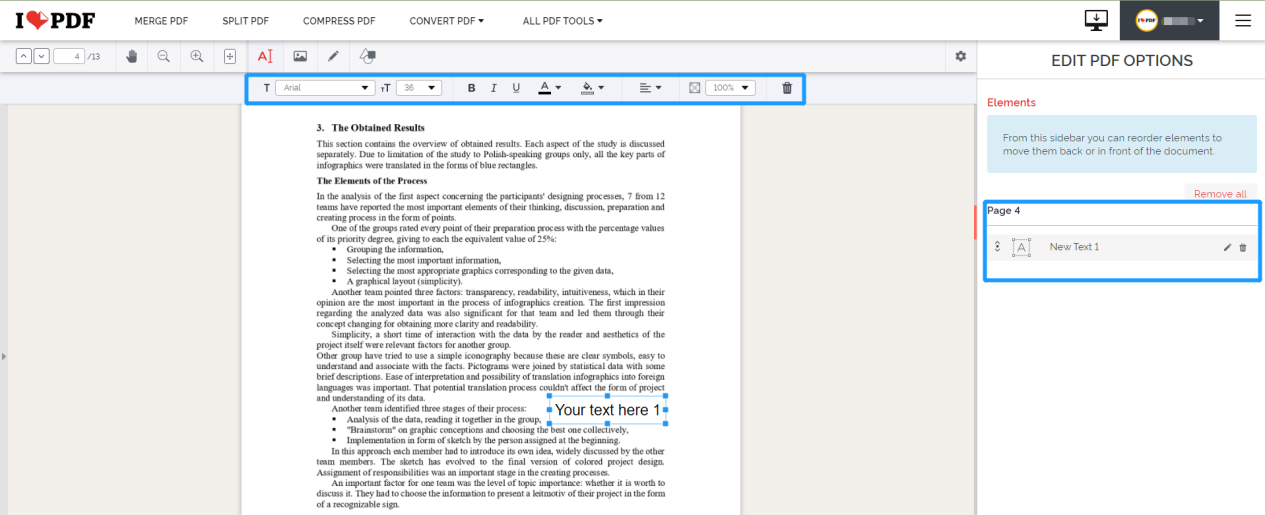Open the editor settings gear
This screenshot has height=515, width=1265.
961,57
